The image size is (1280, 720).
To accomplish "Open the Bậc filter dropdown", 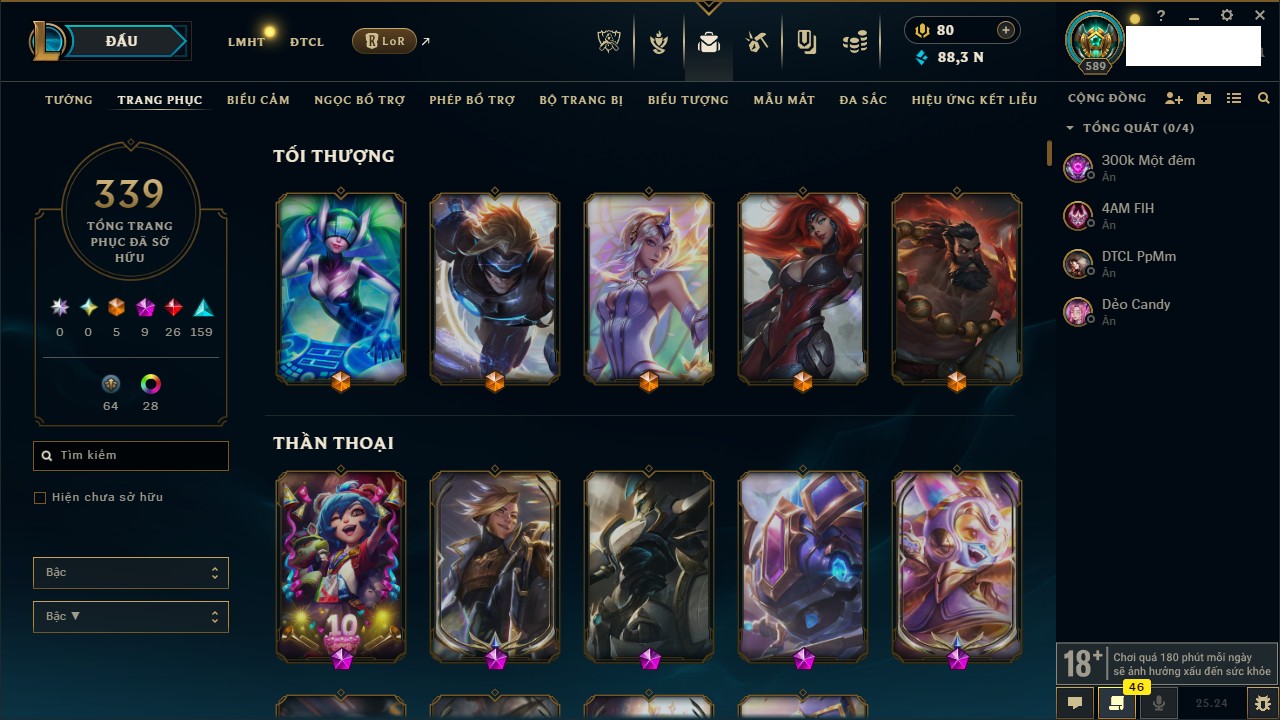I will (x=131, y=573).
